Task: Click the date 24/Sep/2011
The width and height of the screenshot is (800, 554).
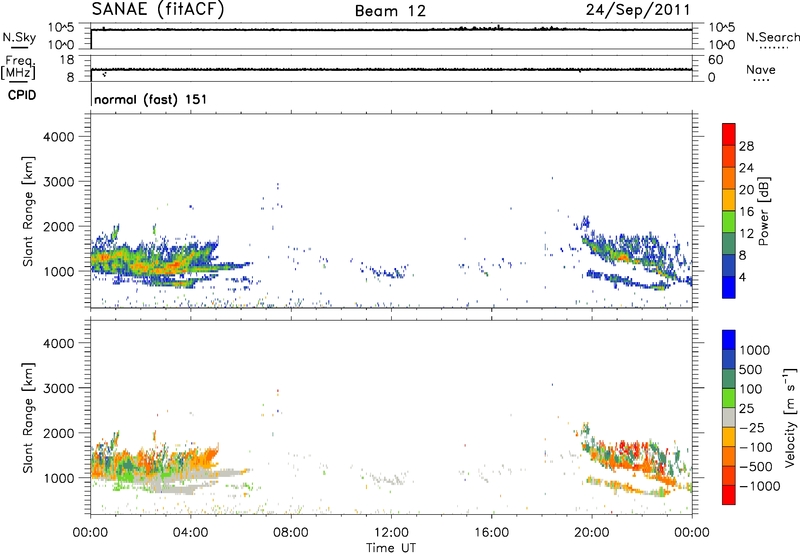Action: click(x=638, y=10)
